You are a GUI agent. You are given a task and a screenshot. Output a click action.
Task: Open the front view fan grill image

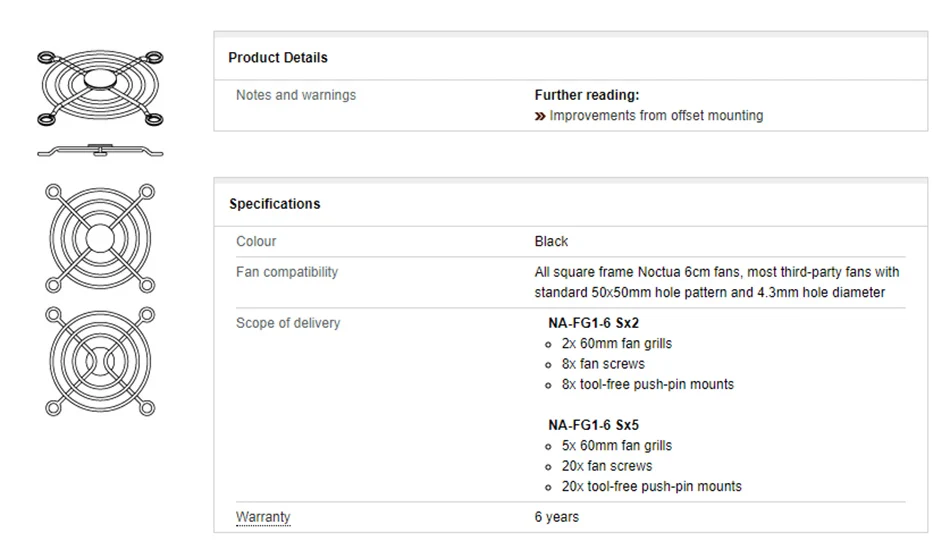pos(100,238)
